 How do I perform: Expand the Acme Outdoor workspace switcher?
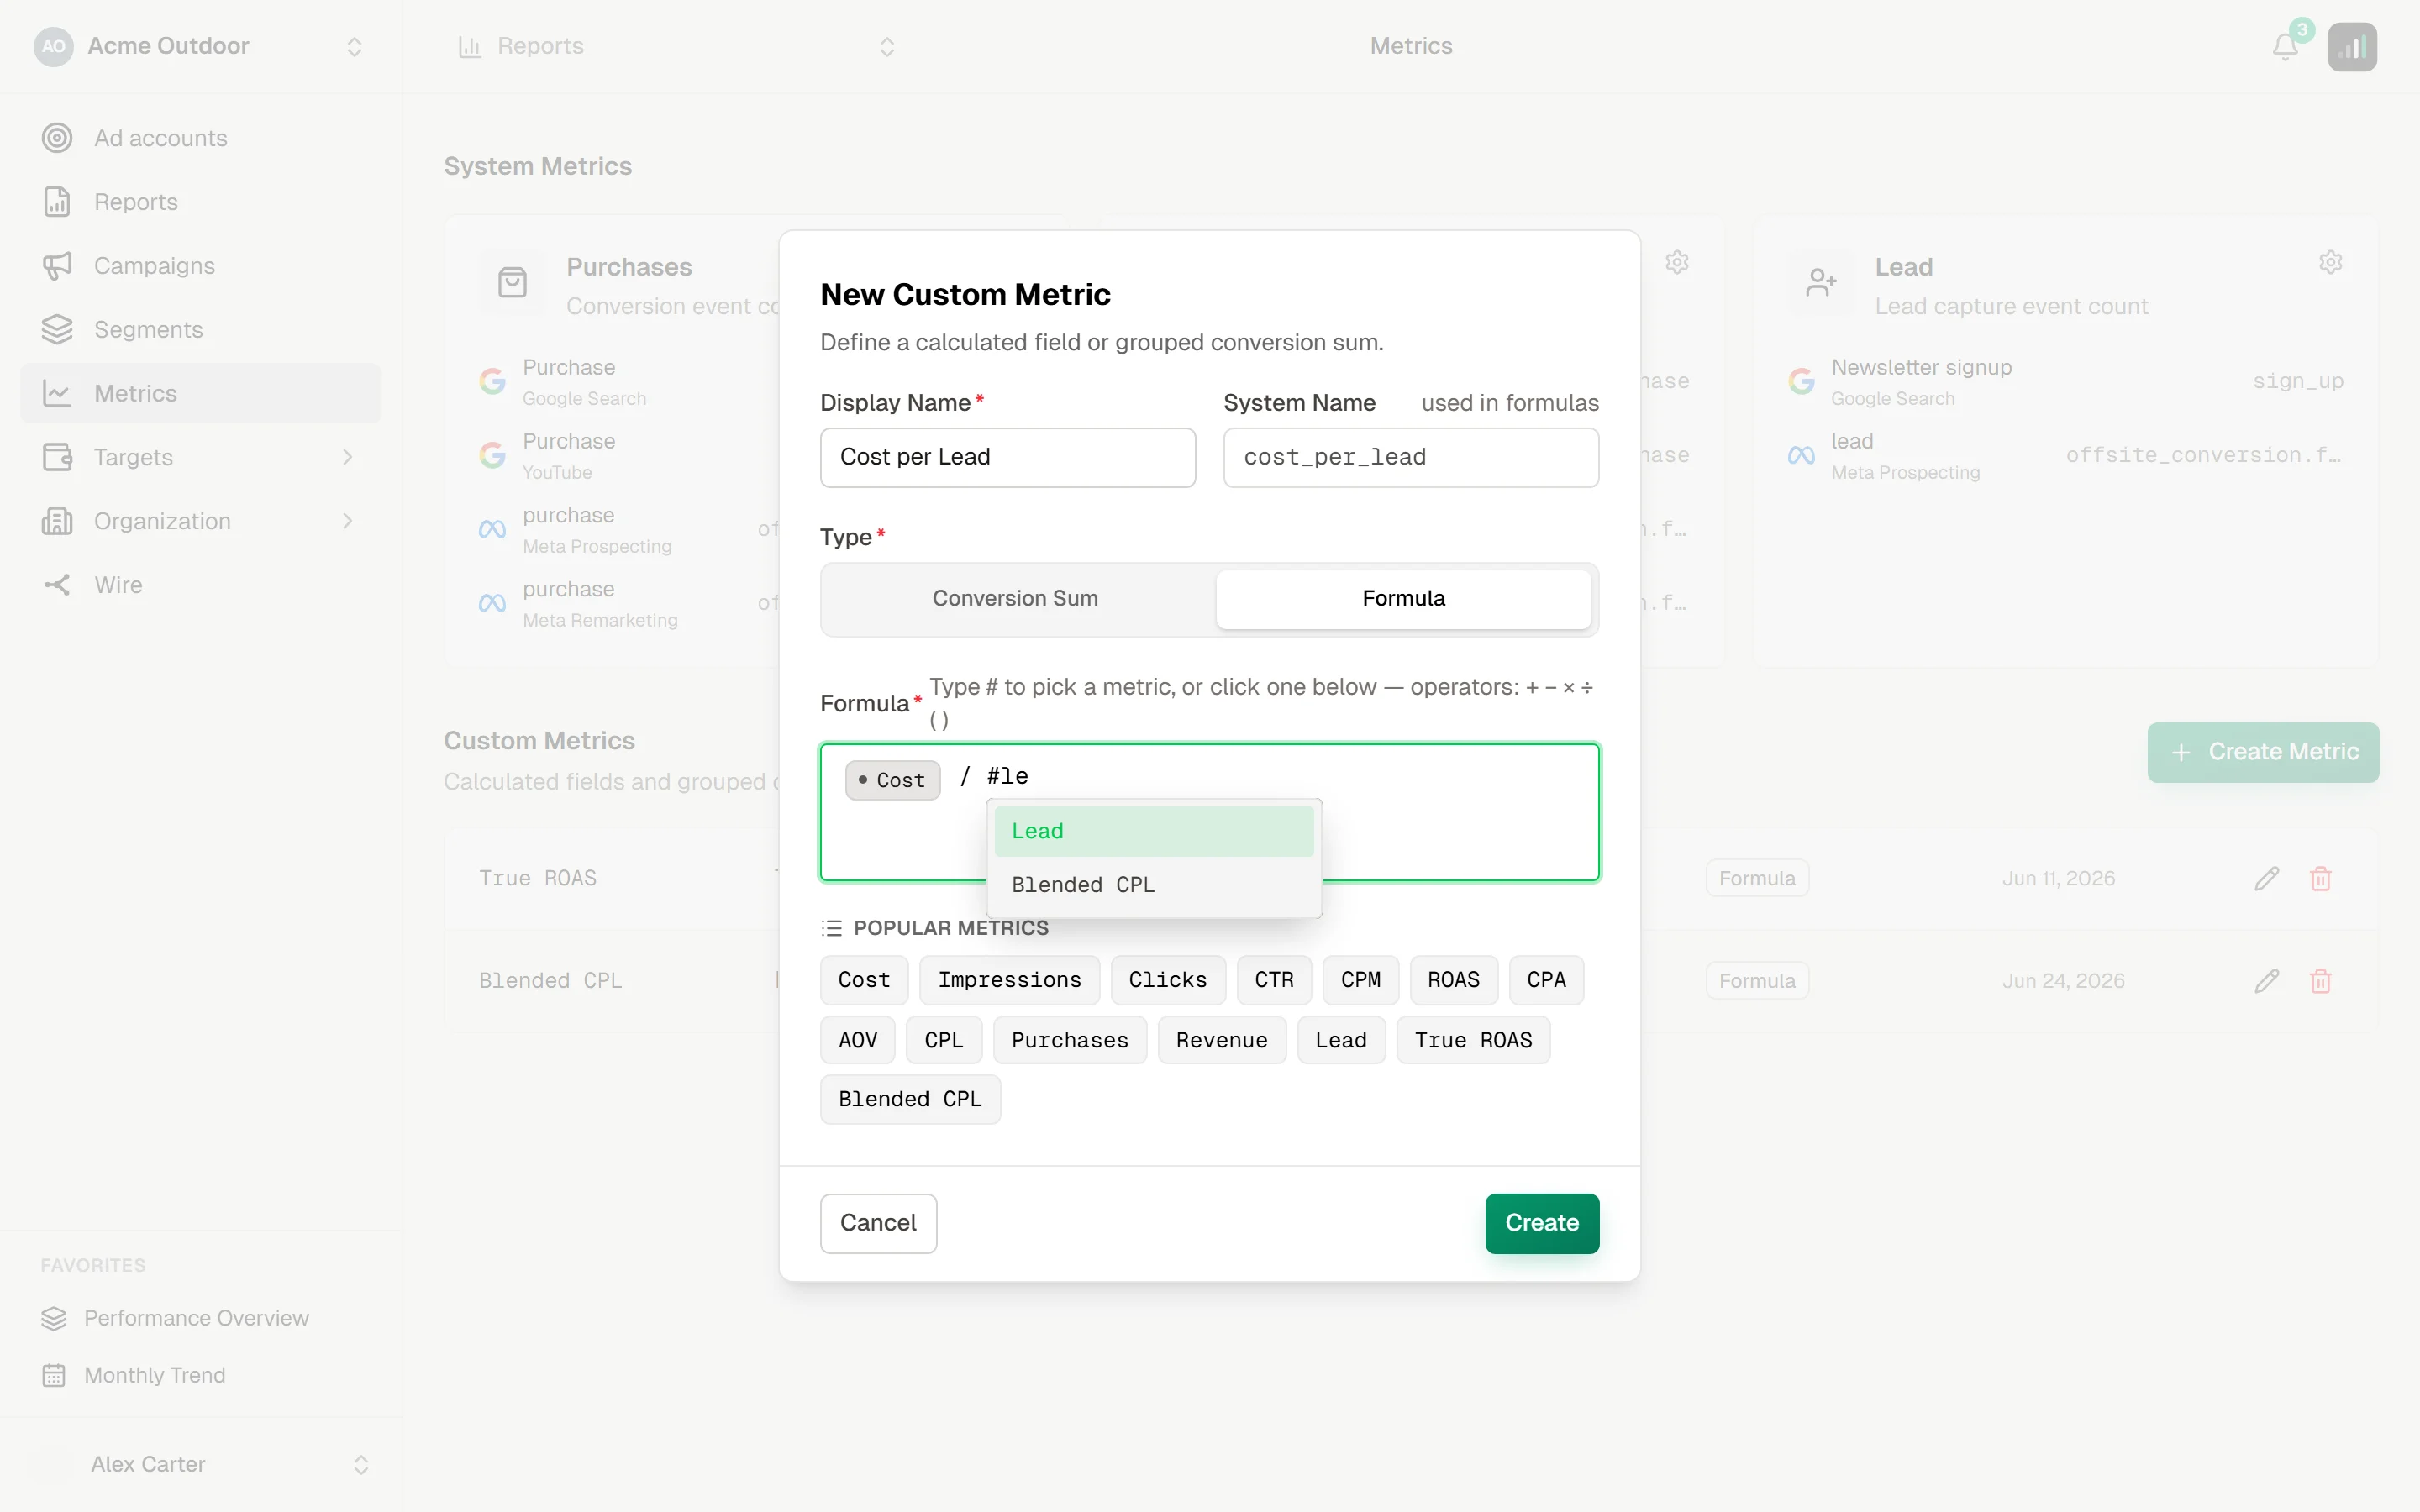354,47
